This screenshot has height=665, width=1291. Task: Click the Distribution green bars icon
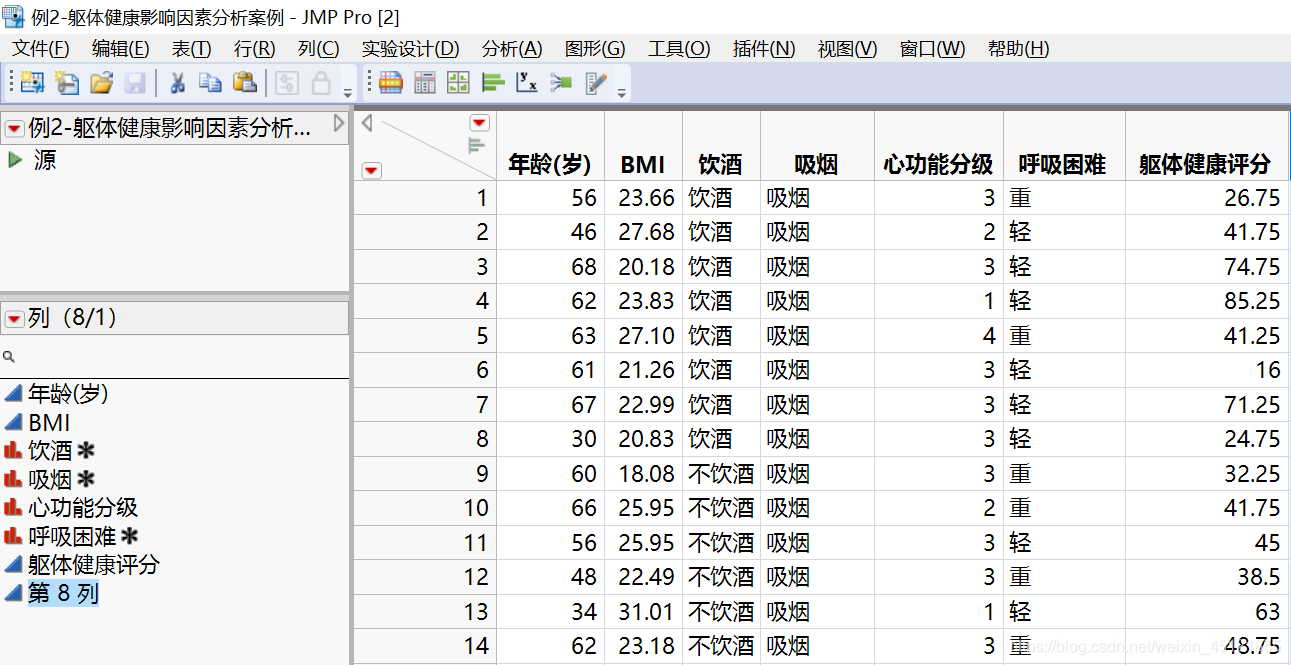coord(493,83)
